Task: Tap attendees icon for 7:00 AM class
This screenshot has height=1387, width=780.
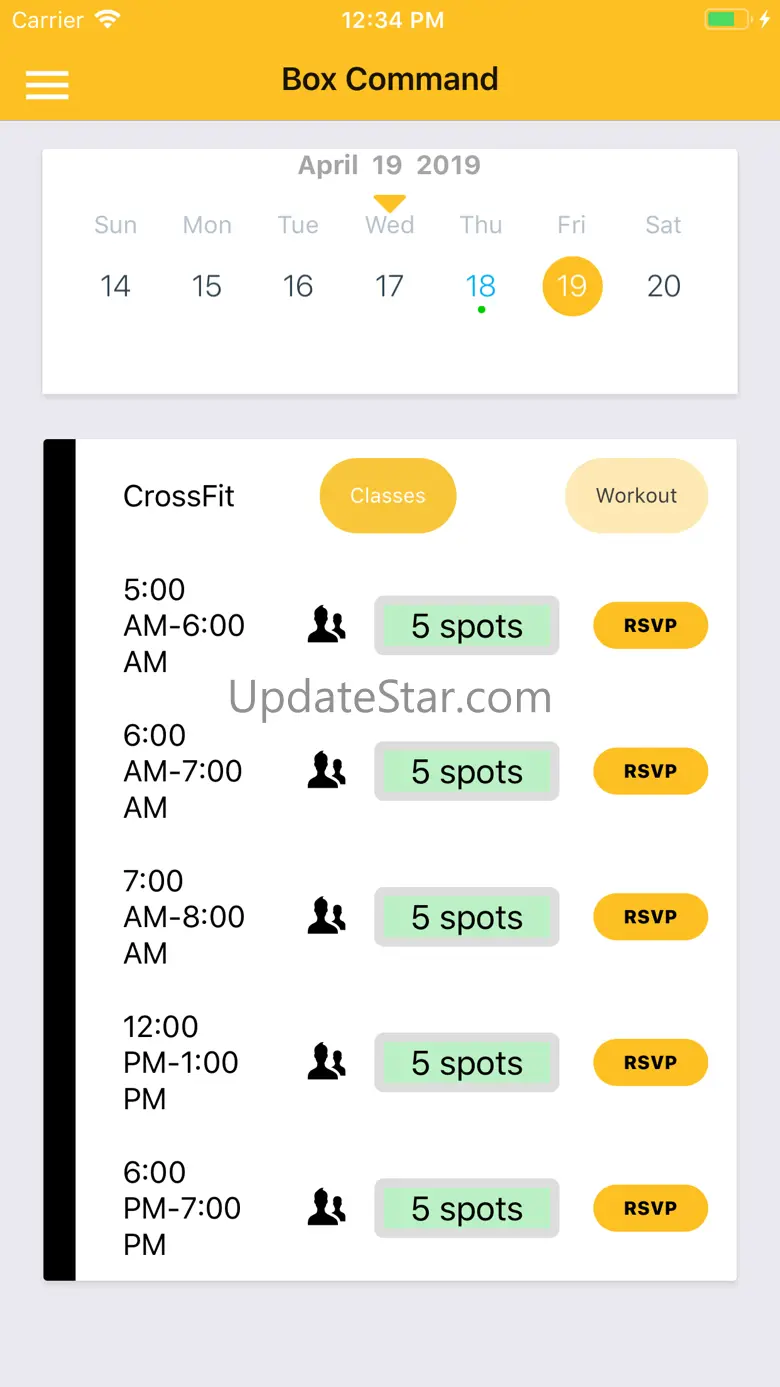Action: point(326,917)
